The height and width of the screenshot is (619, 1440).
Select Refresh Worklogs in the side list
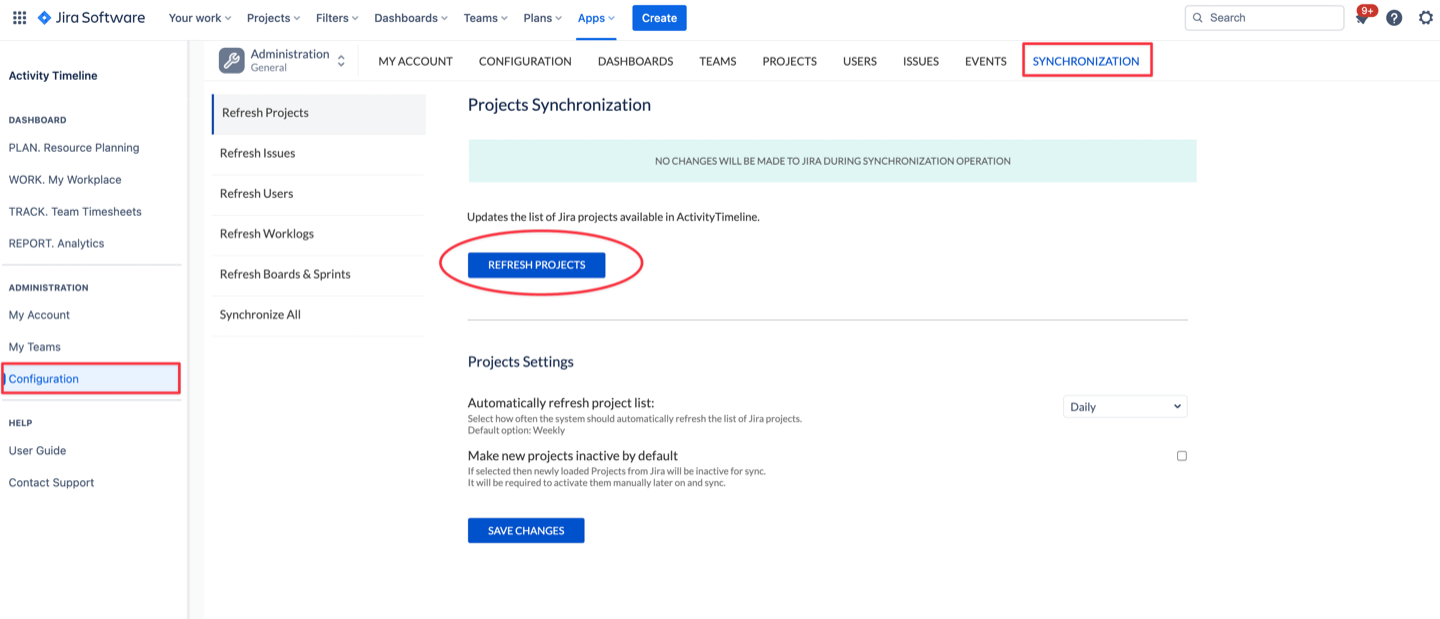click(267, 234)
